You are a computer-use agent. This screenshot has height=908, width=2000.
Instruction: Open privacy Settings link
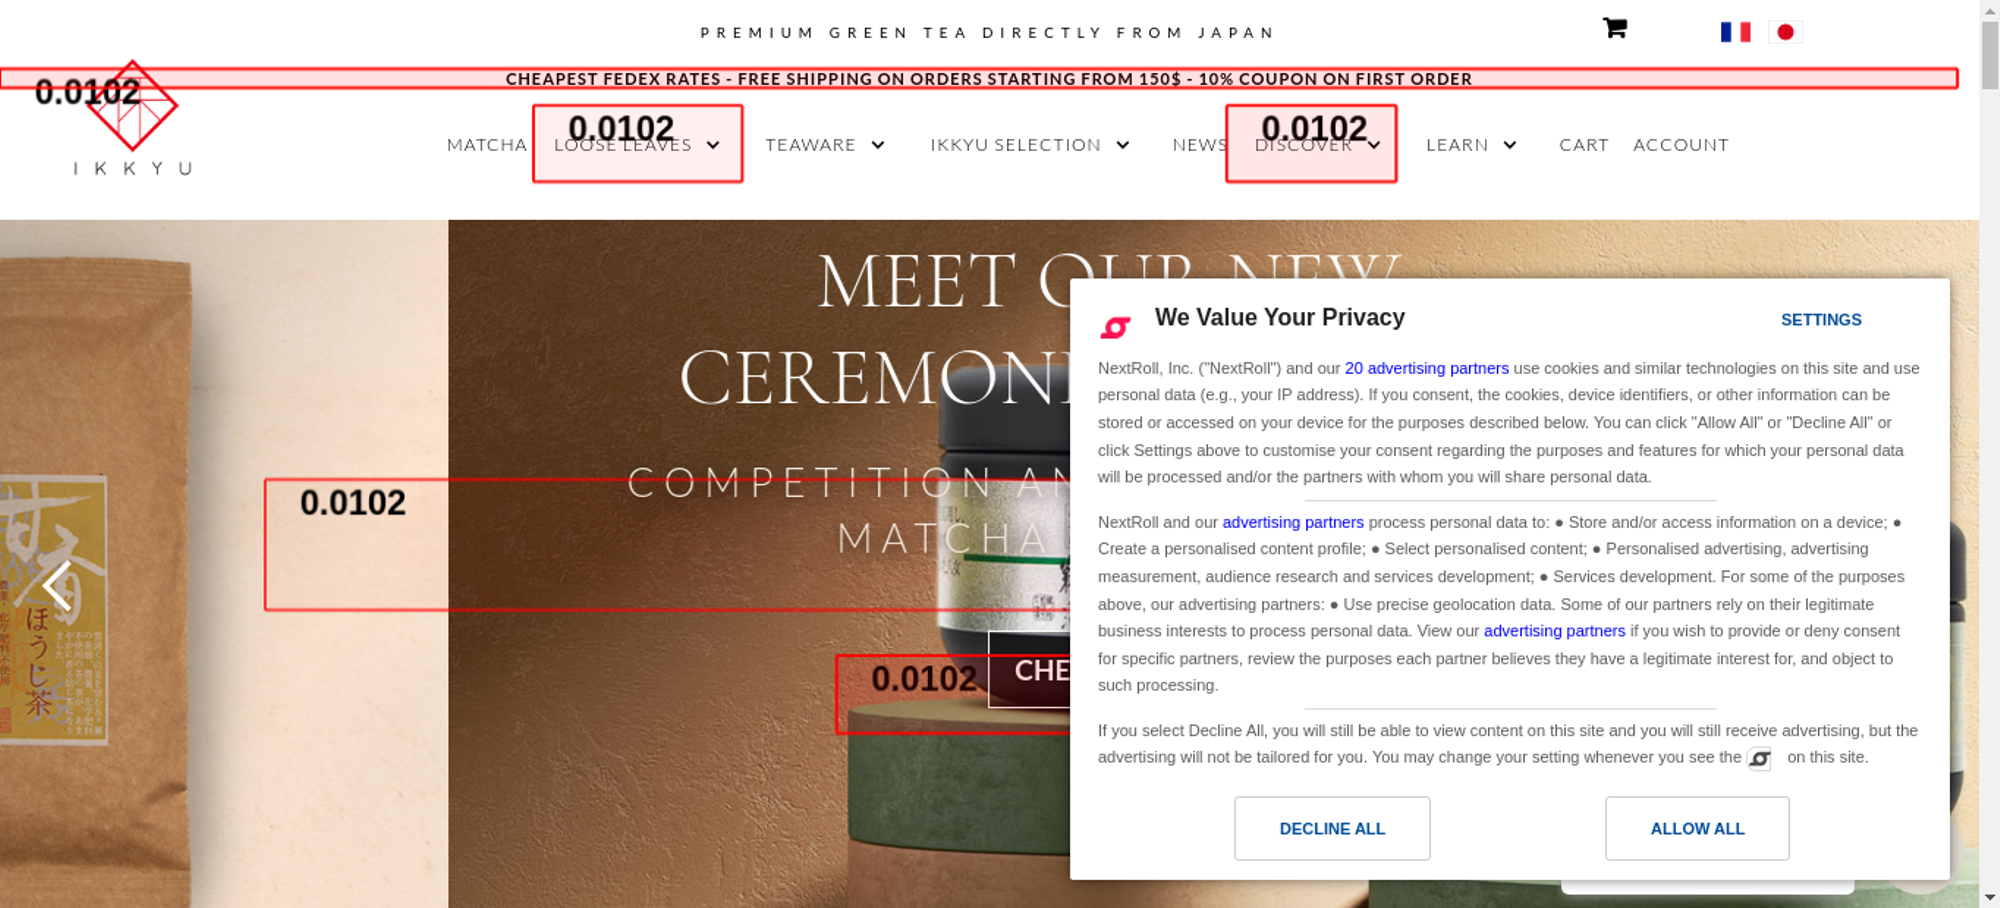1820,320
